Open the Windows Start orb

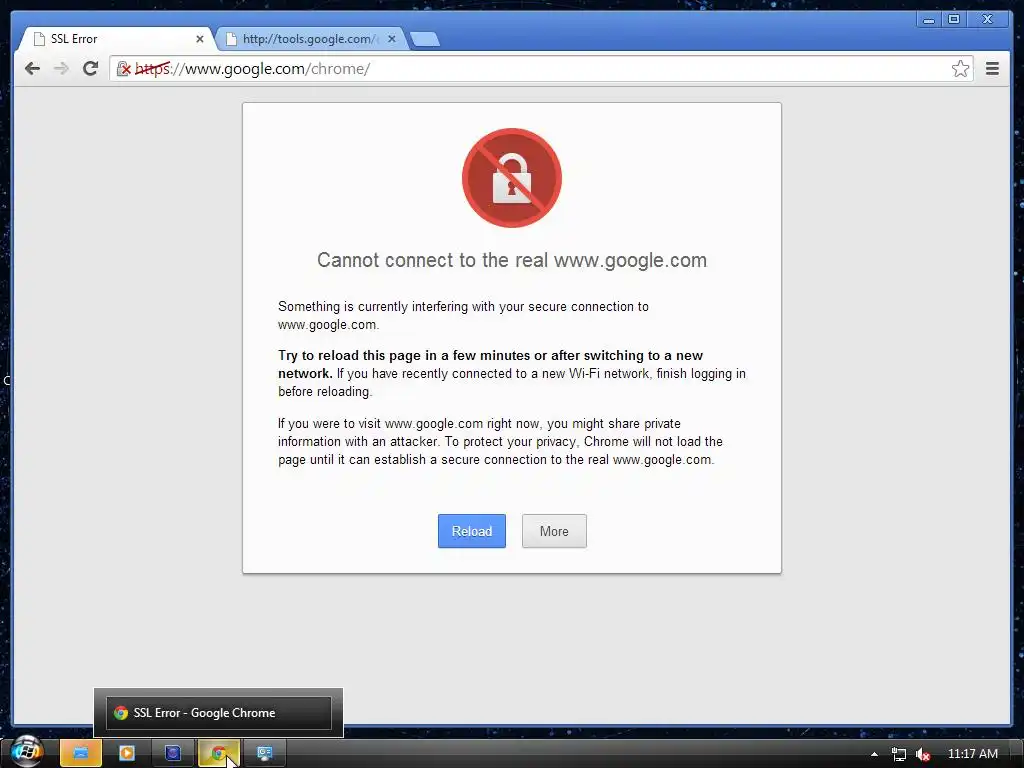26,752
